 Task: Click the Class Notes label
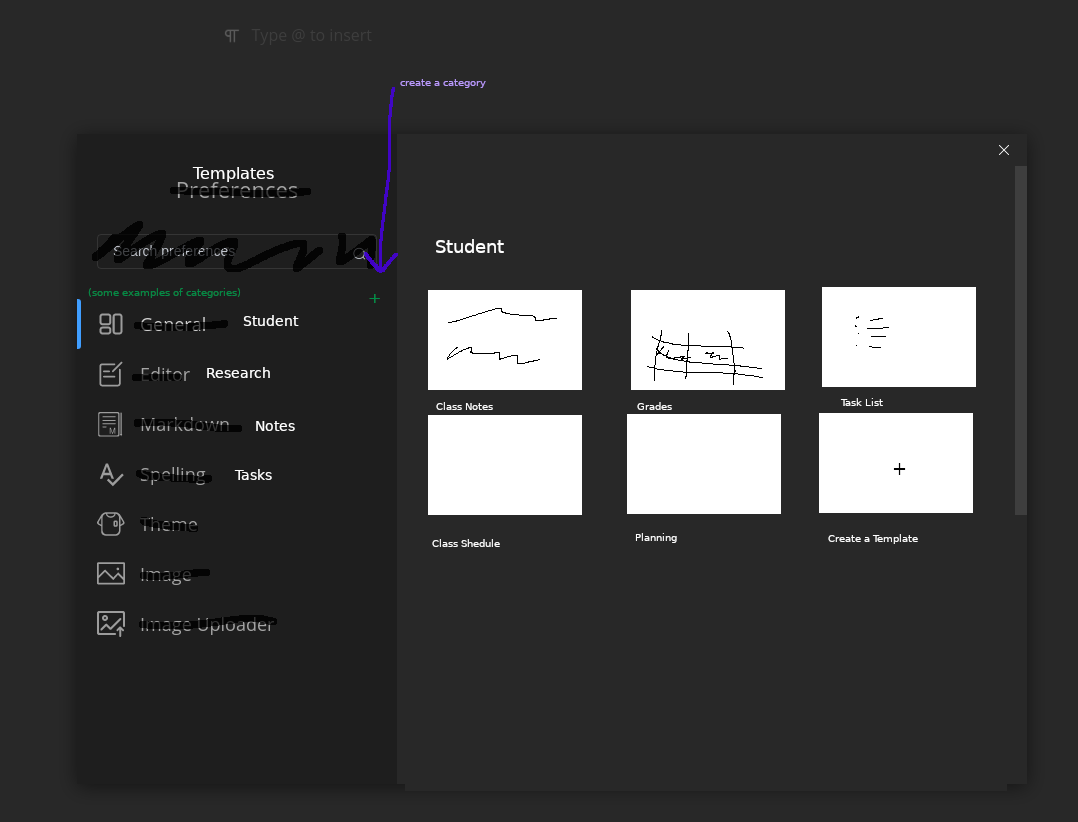point(464,406)
